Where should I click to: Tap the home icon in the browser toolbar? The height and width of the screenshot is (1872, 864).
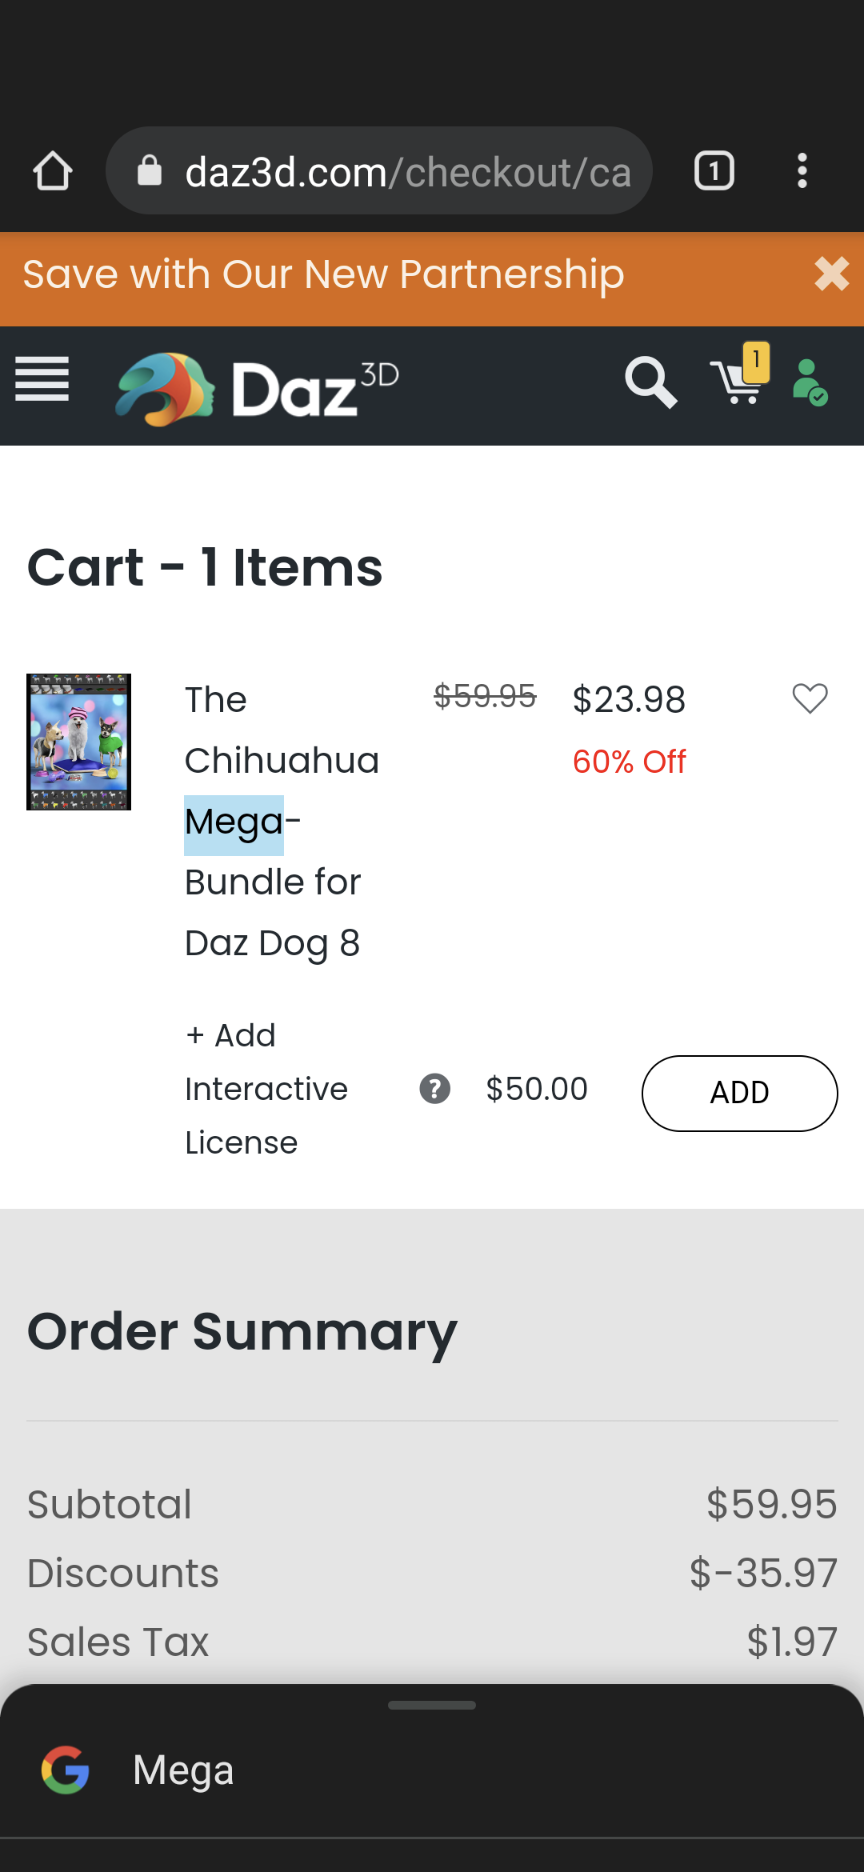click(52, 170)
